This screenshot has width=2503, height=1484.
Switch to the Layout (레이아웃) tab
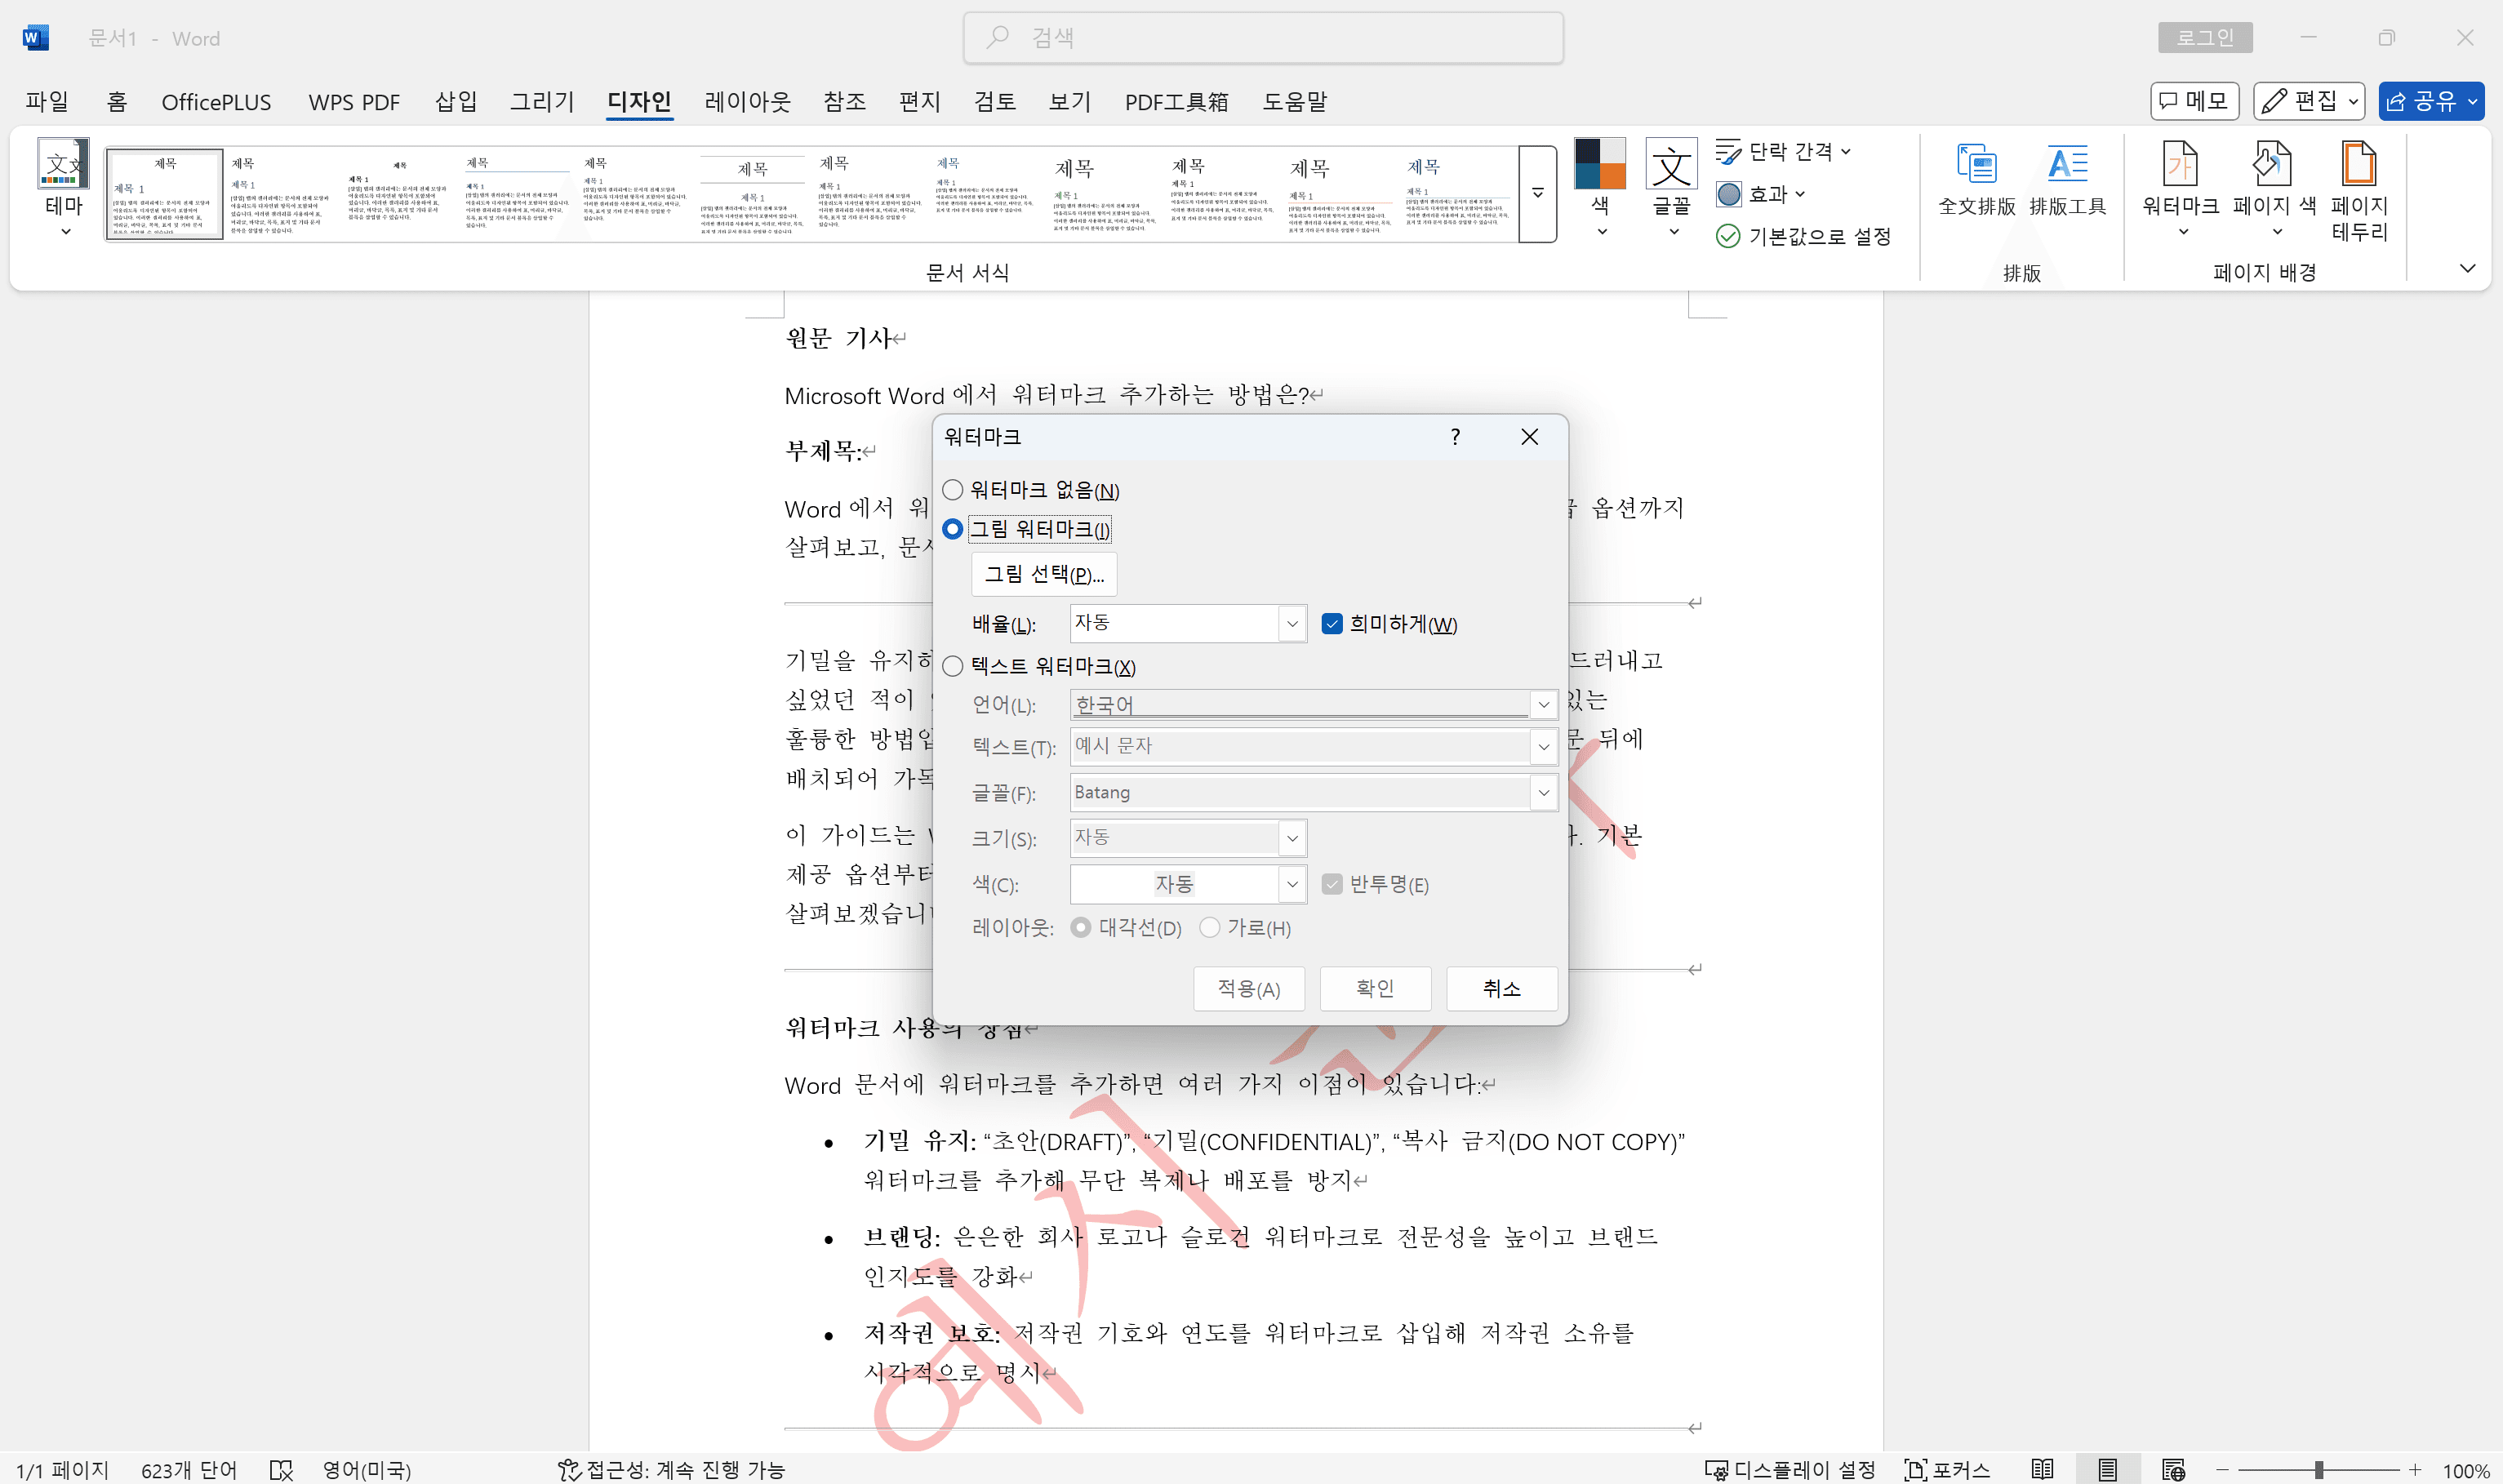coord(747,102)
